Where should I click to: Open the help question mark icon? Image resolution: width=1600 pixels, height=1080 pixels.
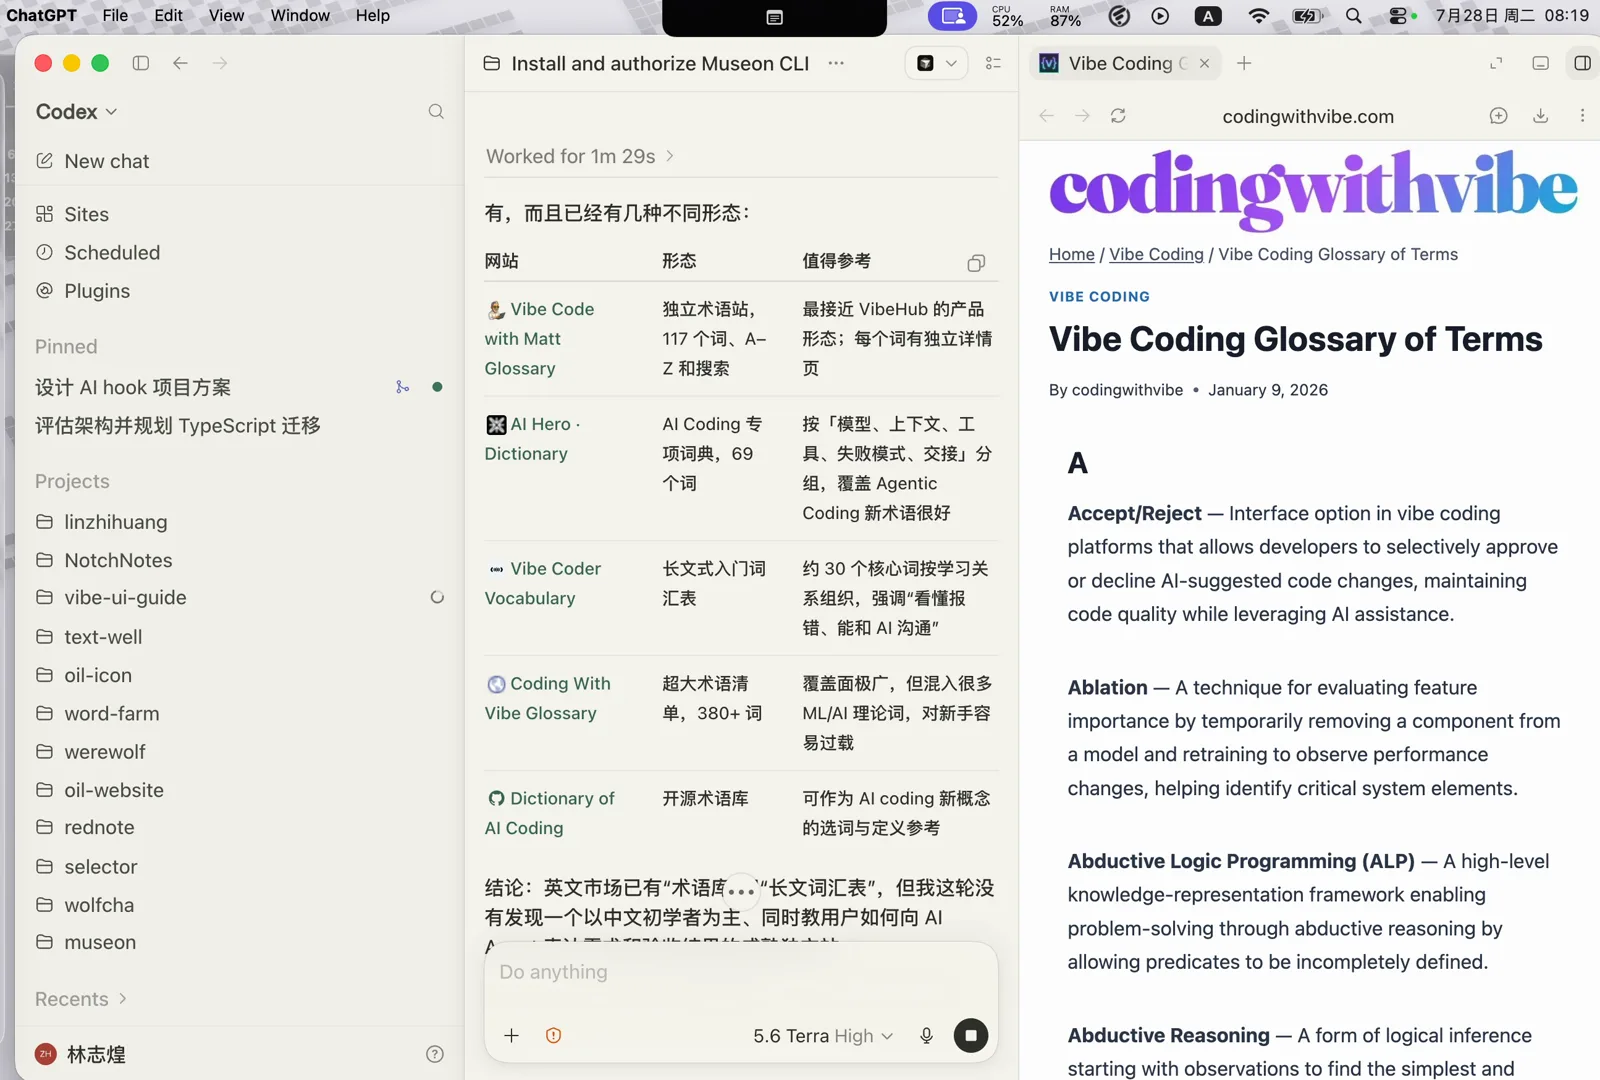pyautogui.click(x=435, y=1054)
